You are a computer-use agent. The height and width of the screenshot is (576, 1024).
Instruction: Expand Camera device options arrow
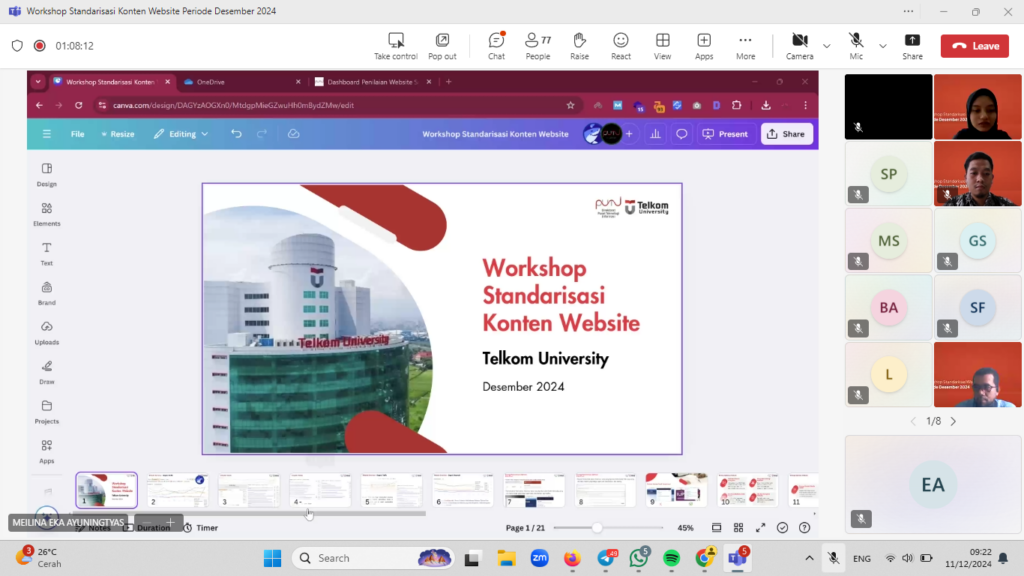827,46
